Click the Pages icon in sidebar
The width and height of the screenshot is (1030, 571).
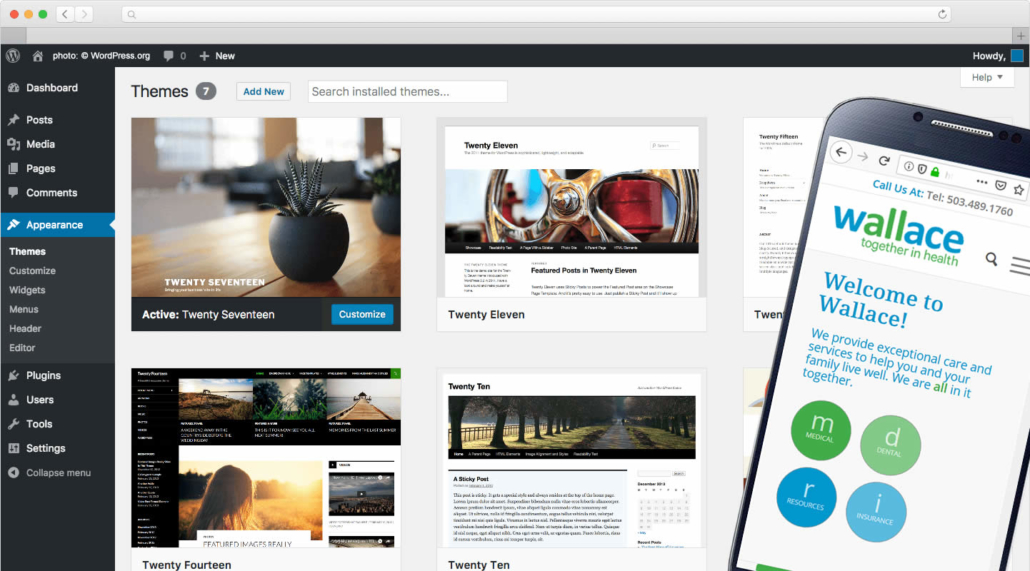[x=14, y=168]
